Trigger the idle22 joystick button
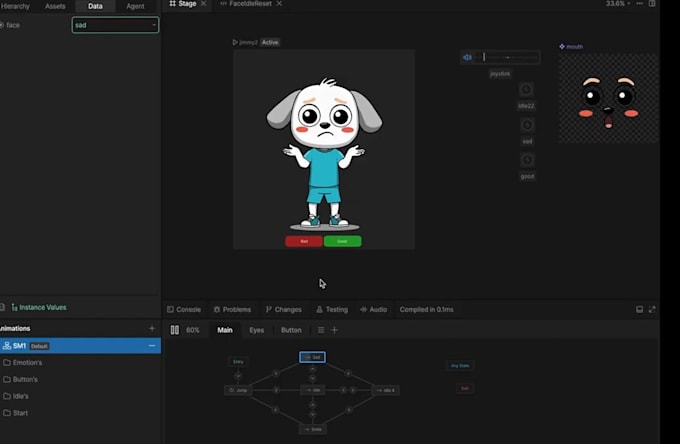Viewport: 680px width, 444px height. [526, 90]
